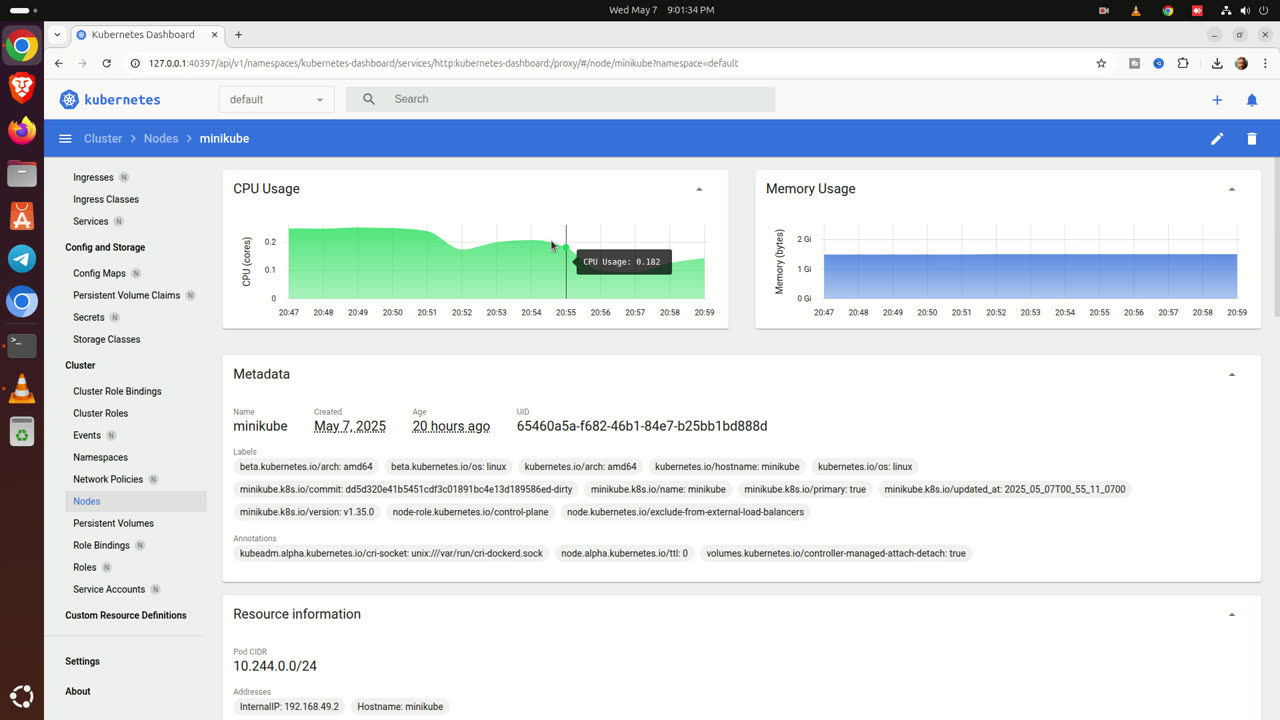Open Role Bindings in the sidebar
This screenshot has height=720, width=1280.
point(101,545)
